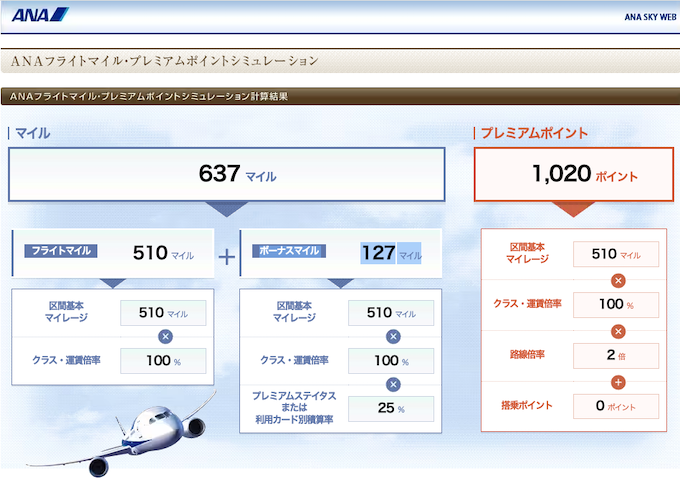Click the 計算結果 section header bar
680x482 pixels.
pos(340,97)
